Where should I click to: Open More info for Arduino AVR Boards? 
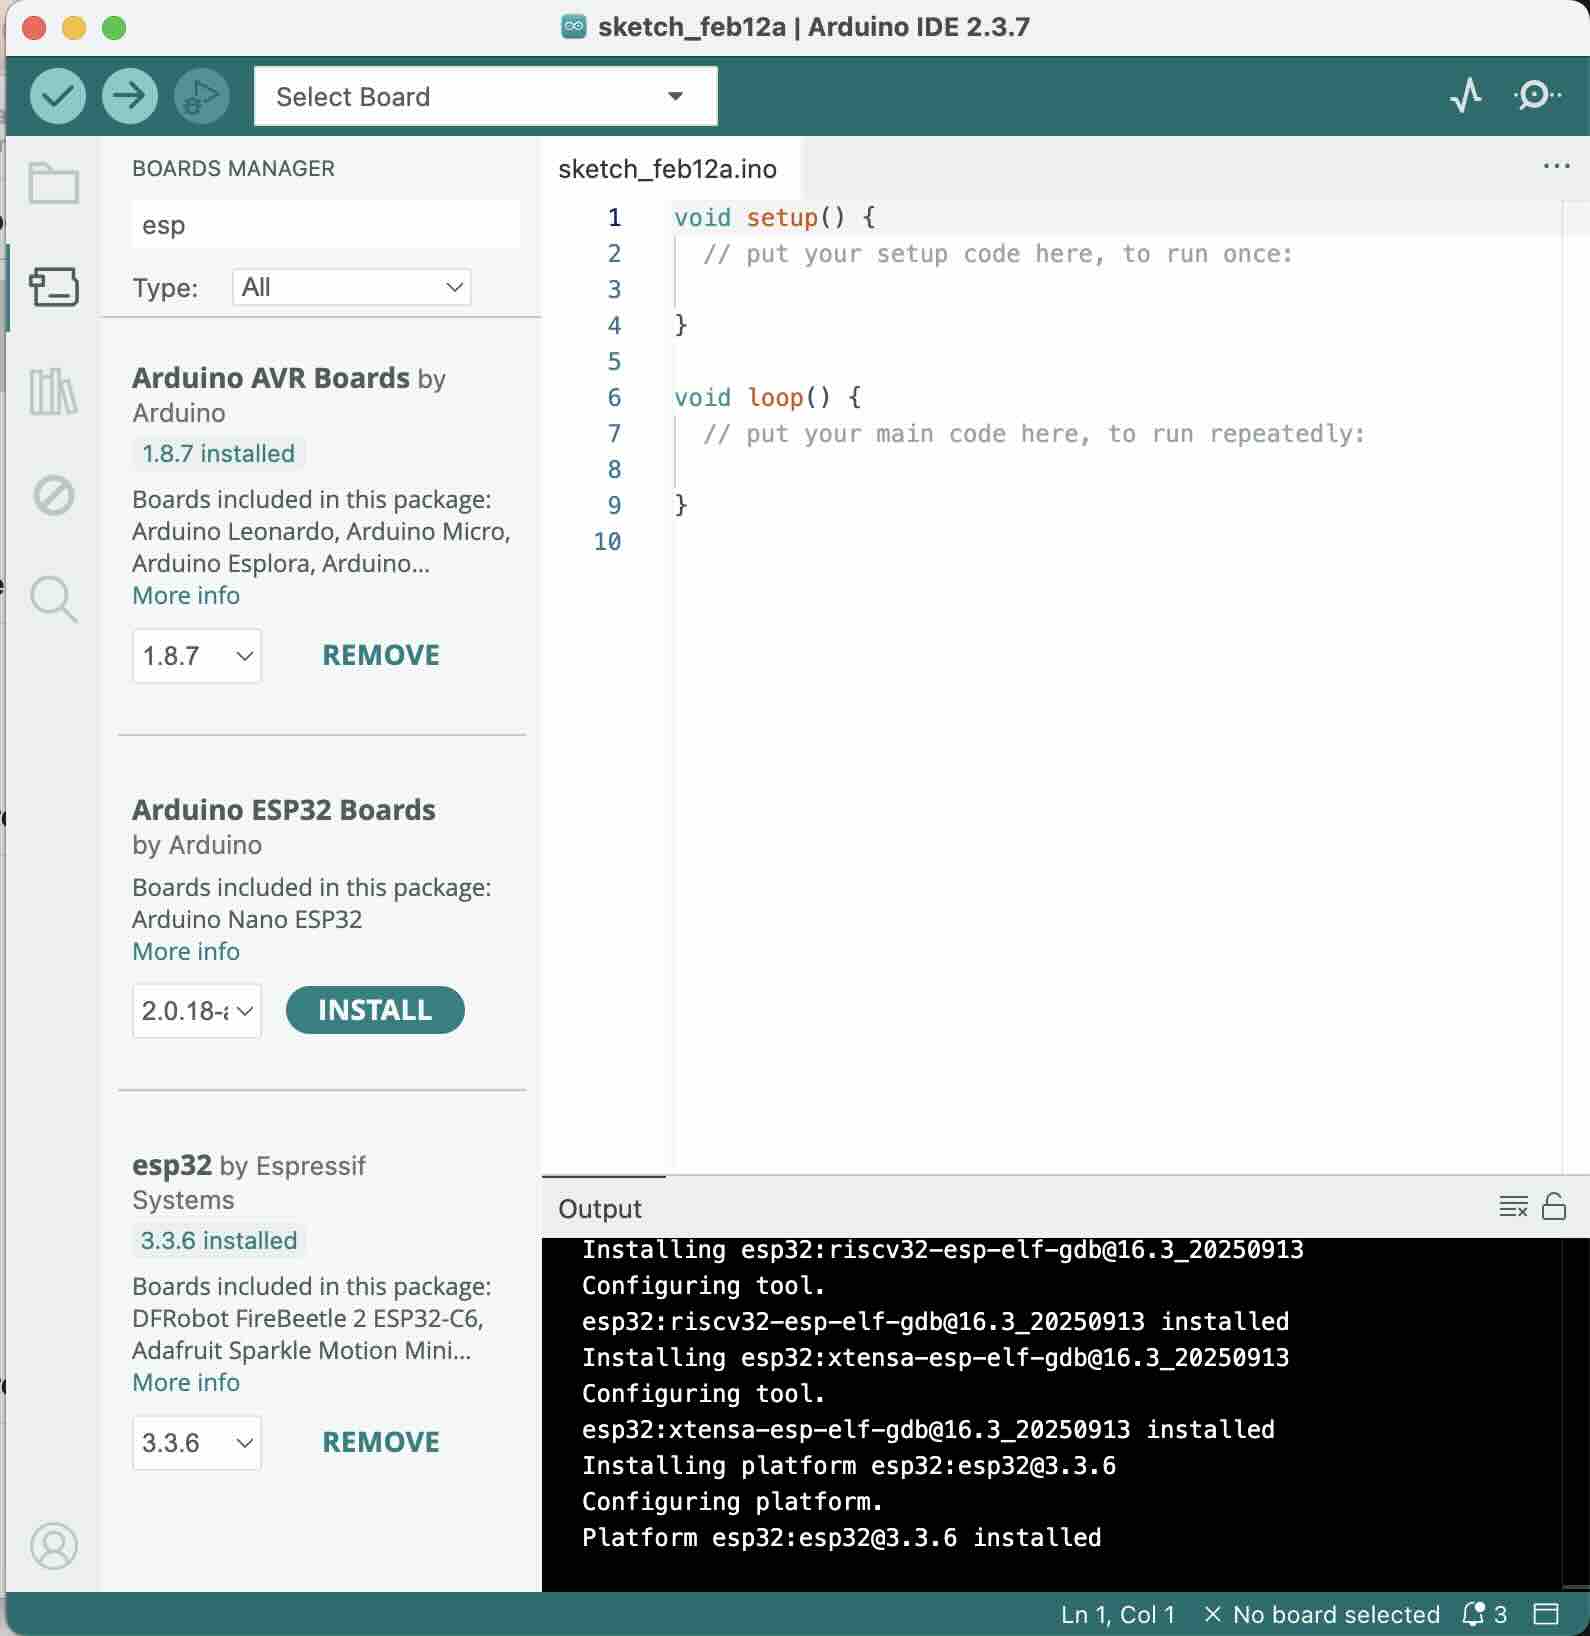coord(186,596)
